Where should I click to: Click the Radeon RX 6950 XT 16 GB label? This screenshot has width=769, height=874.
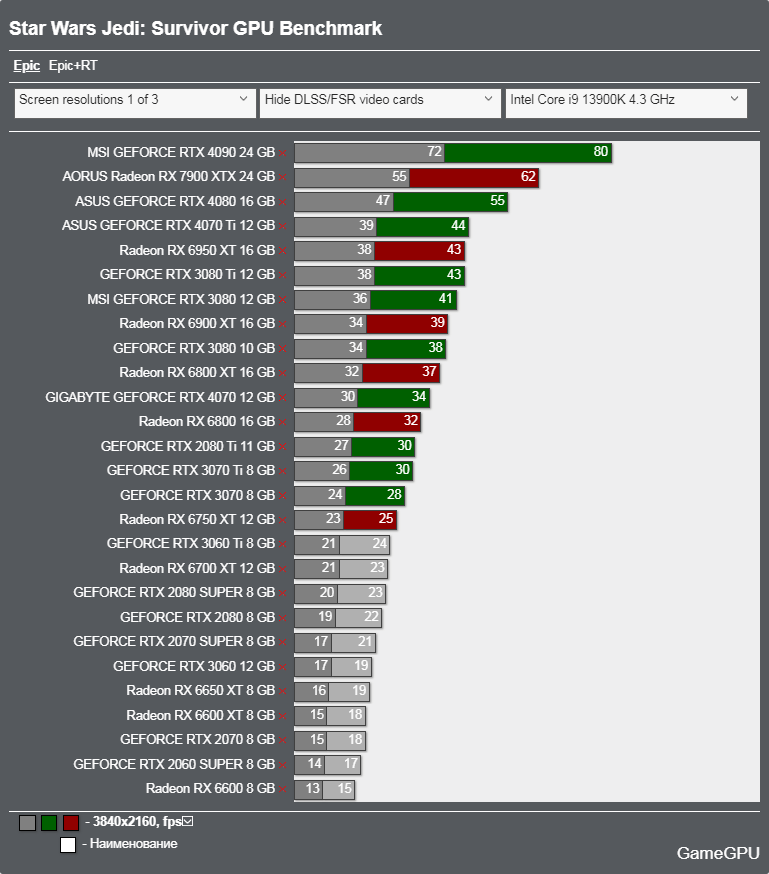point(197,250)
